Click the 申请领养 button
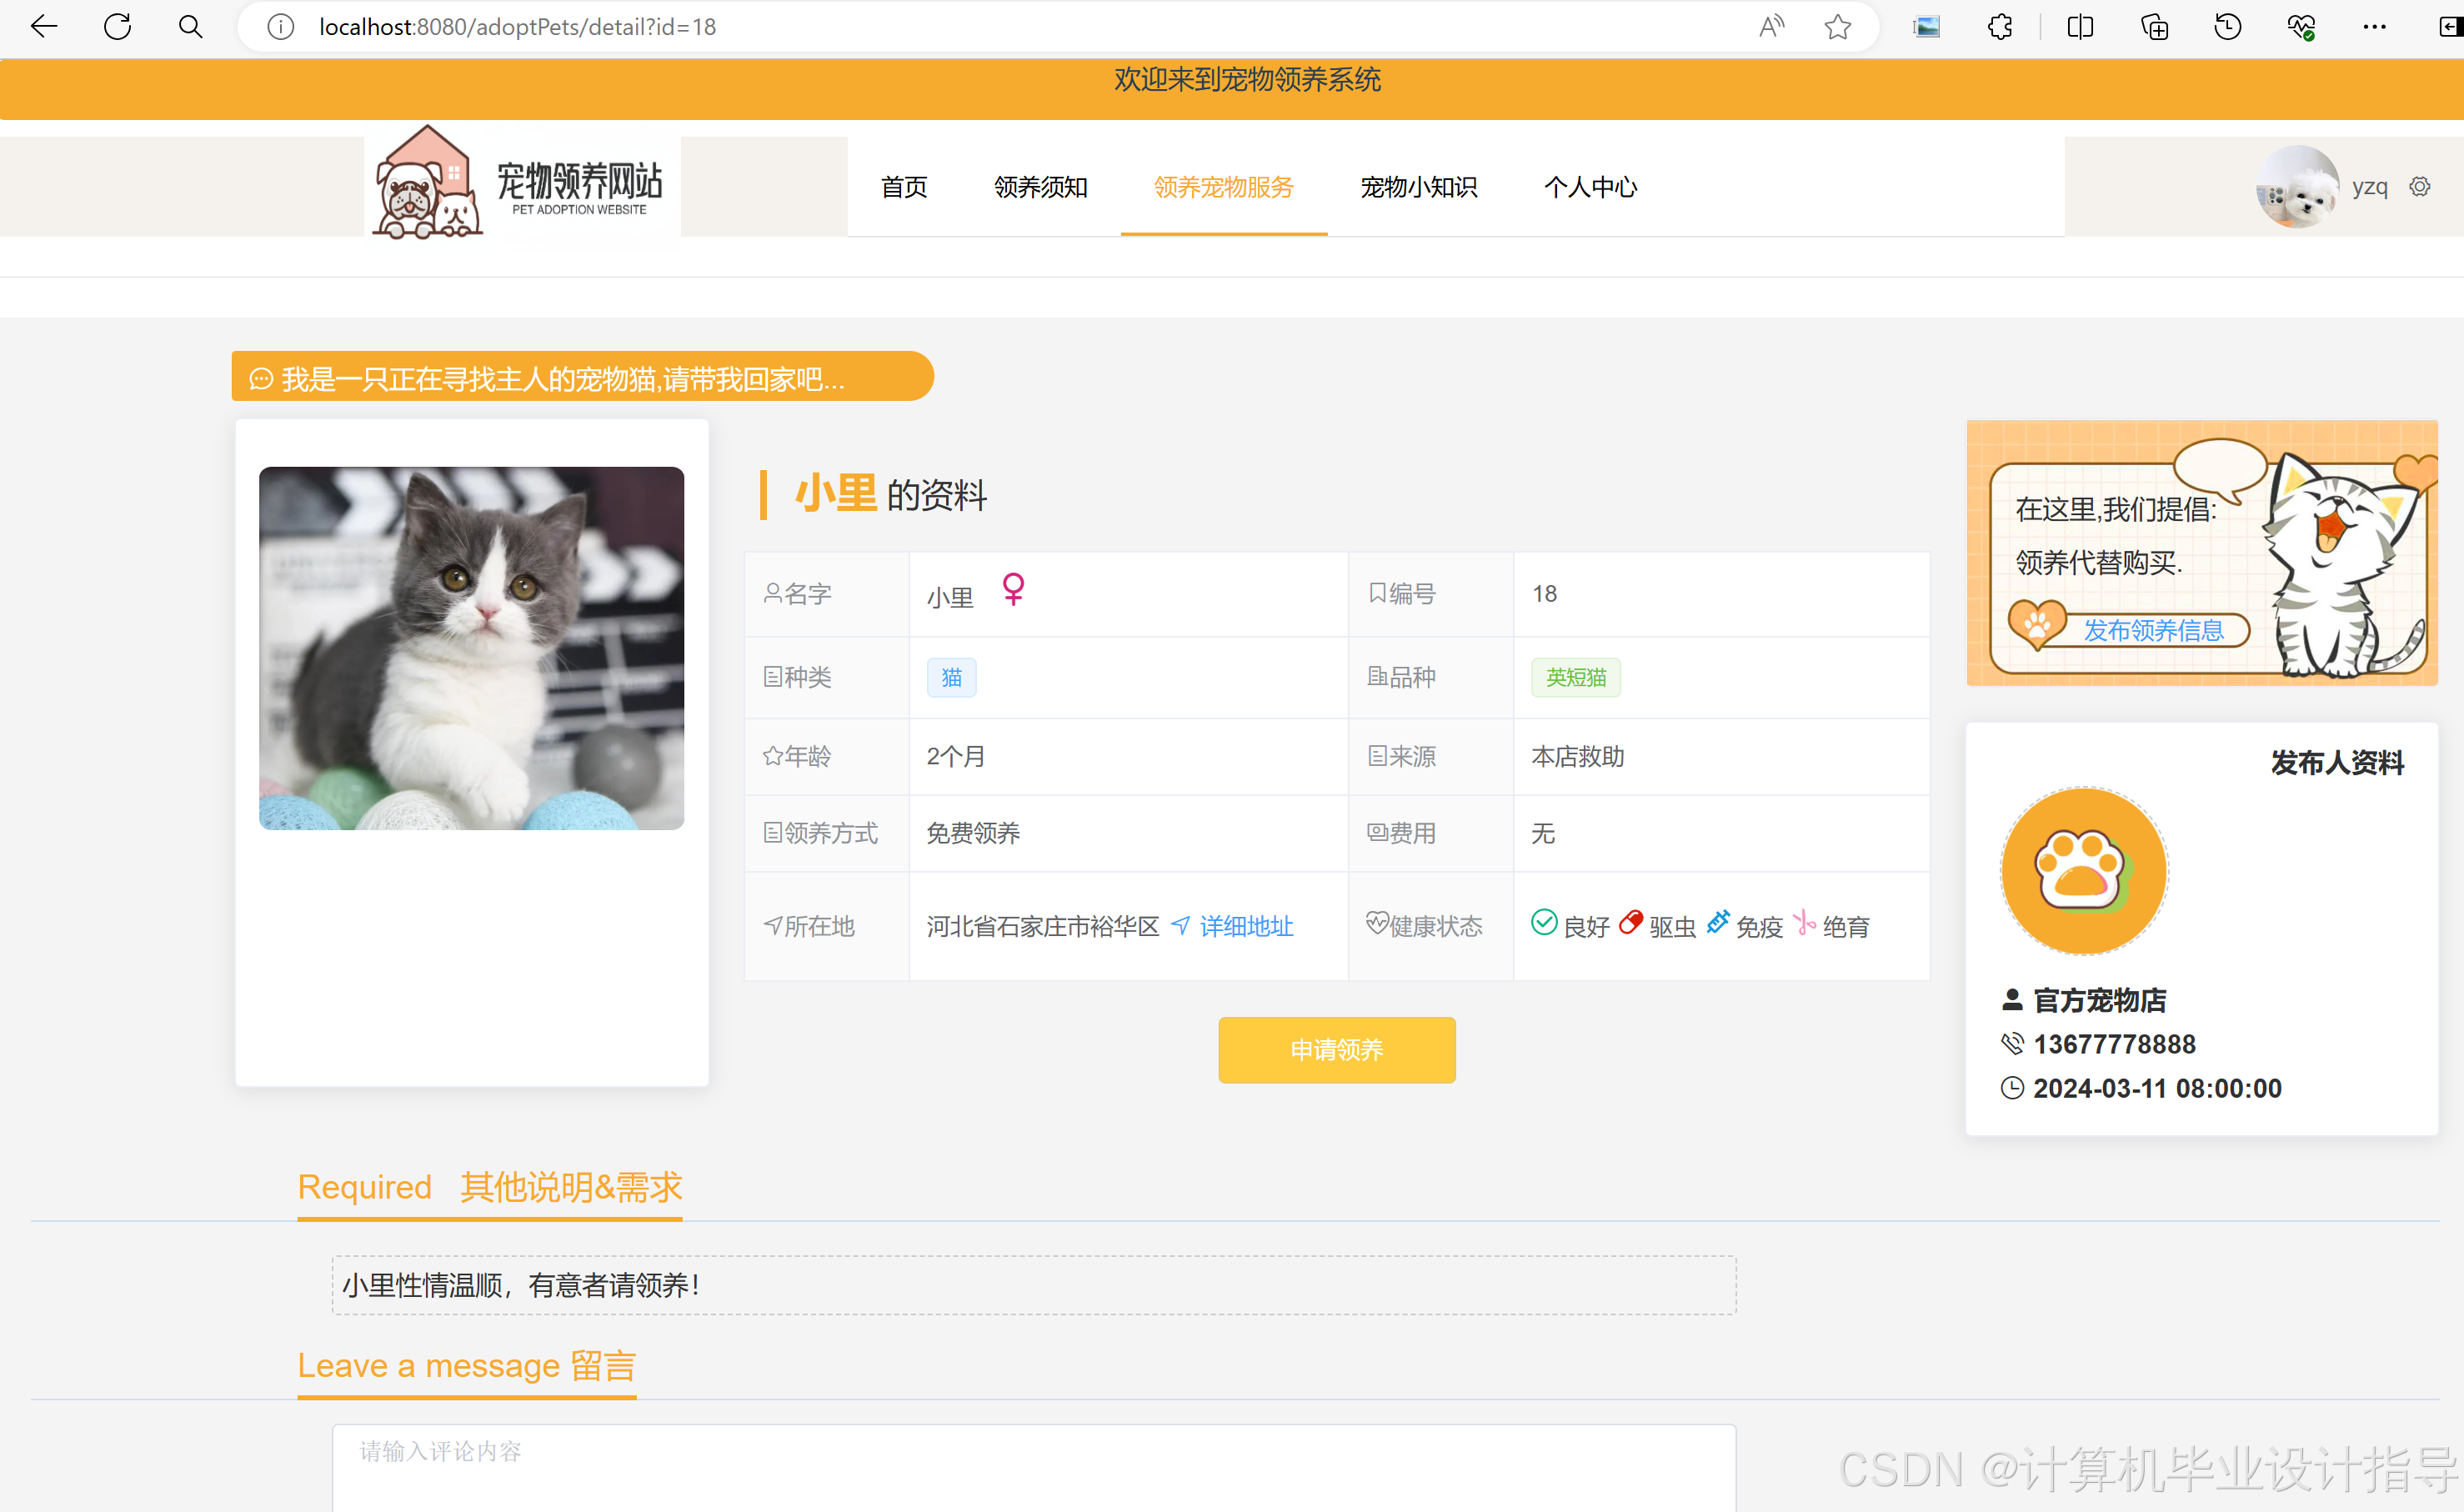 pyautogui.click(x=1337, y=1049)
